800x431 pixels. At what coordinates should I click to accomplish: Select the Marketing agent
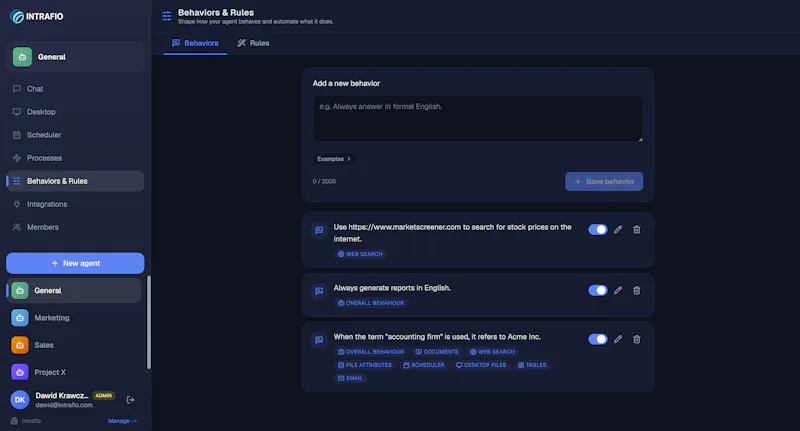(x=74, y=318)
